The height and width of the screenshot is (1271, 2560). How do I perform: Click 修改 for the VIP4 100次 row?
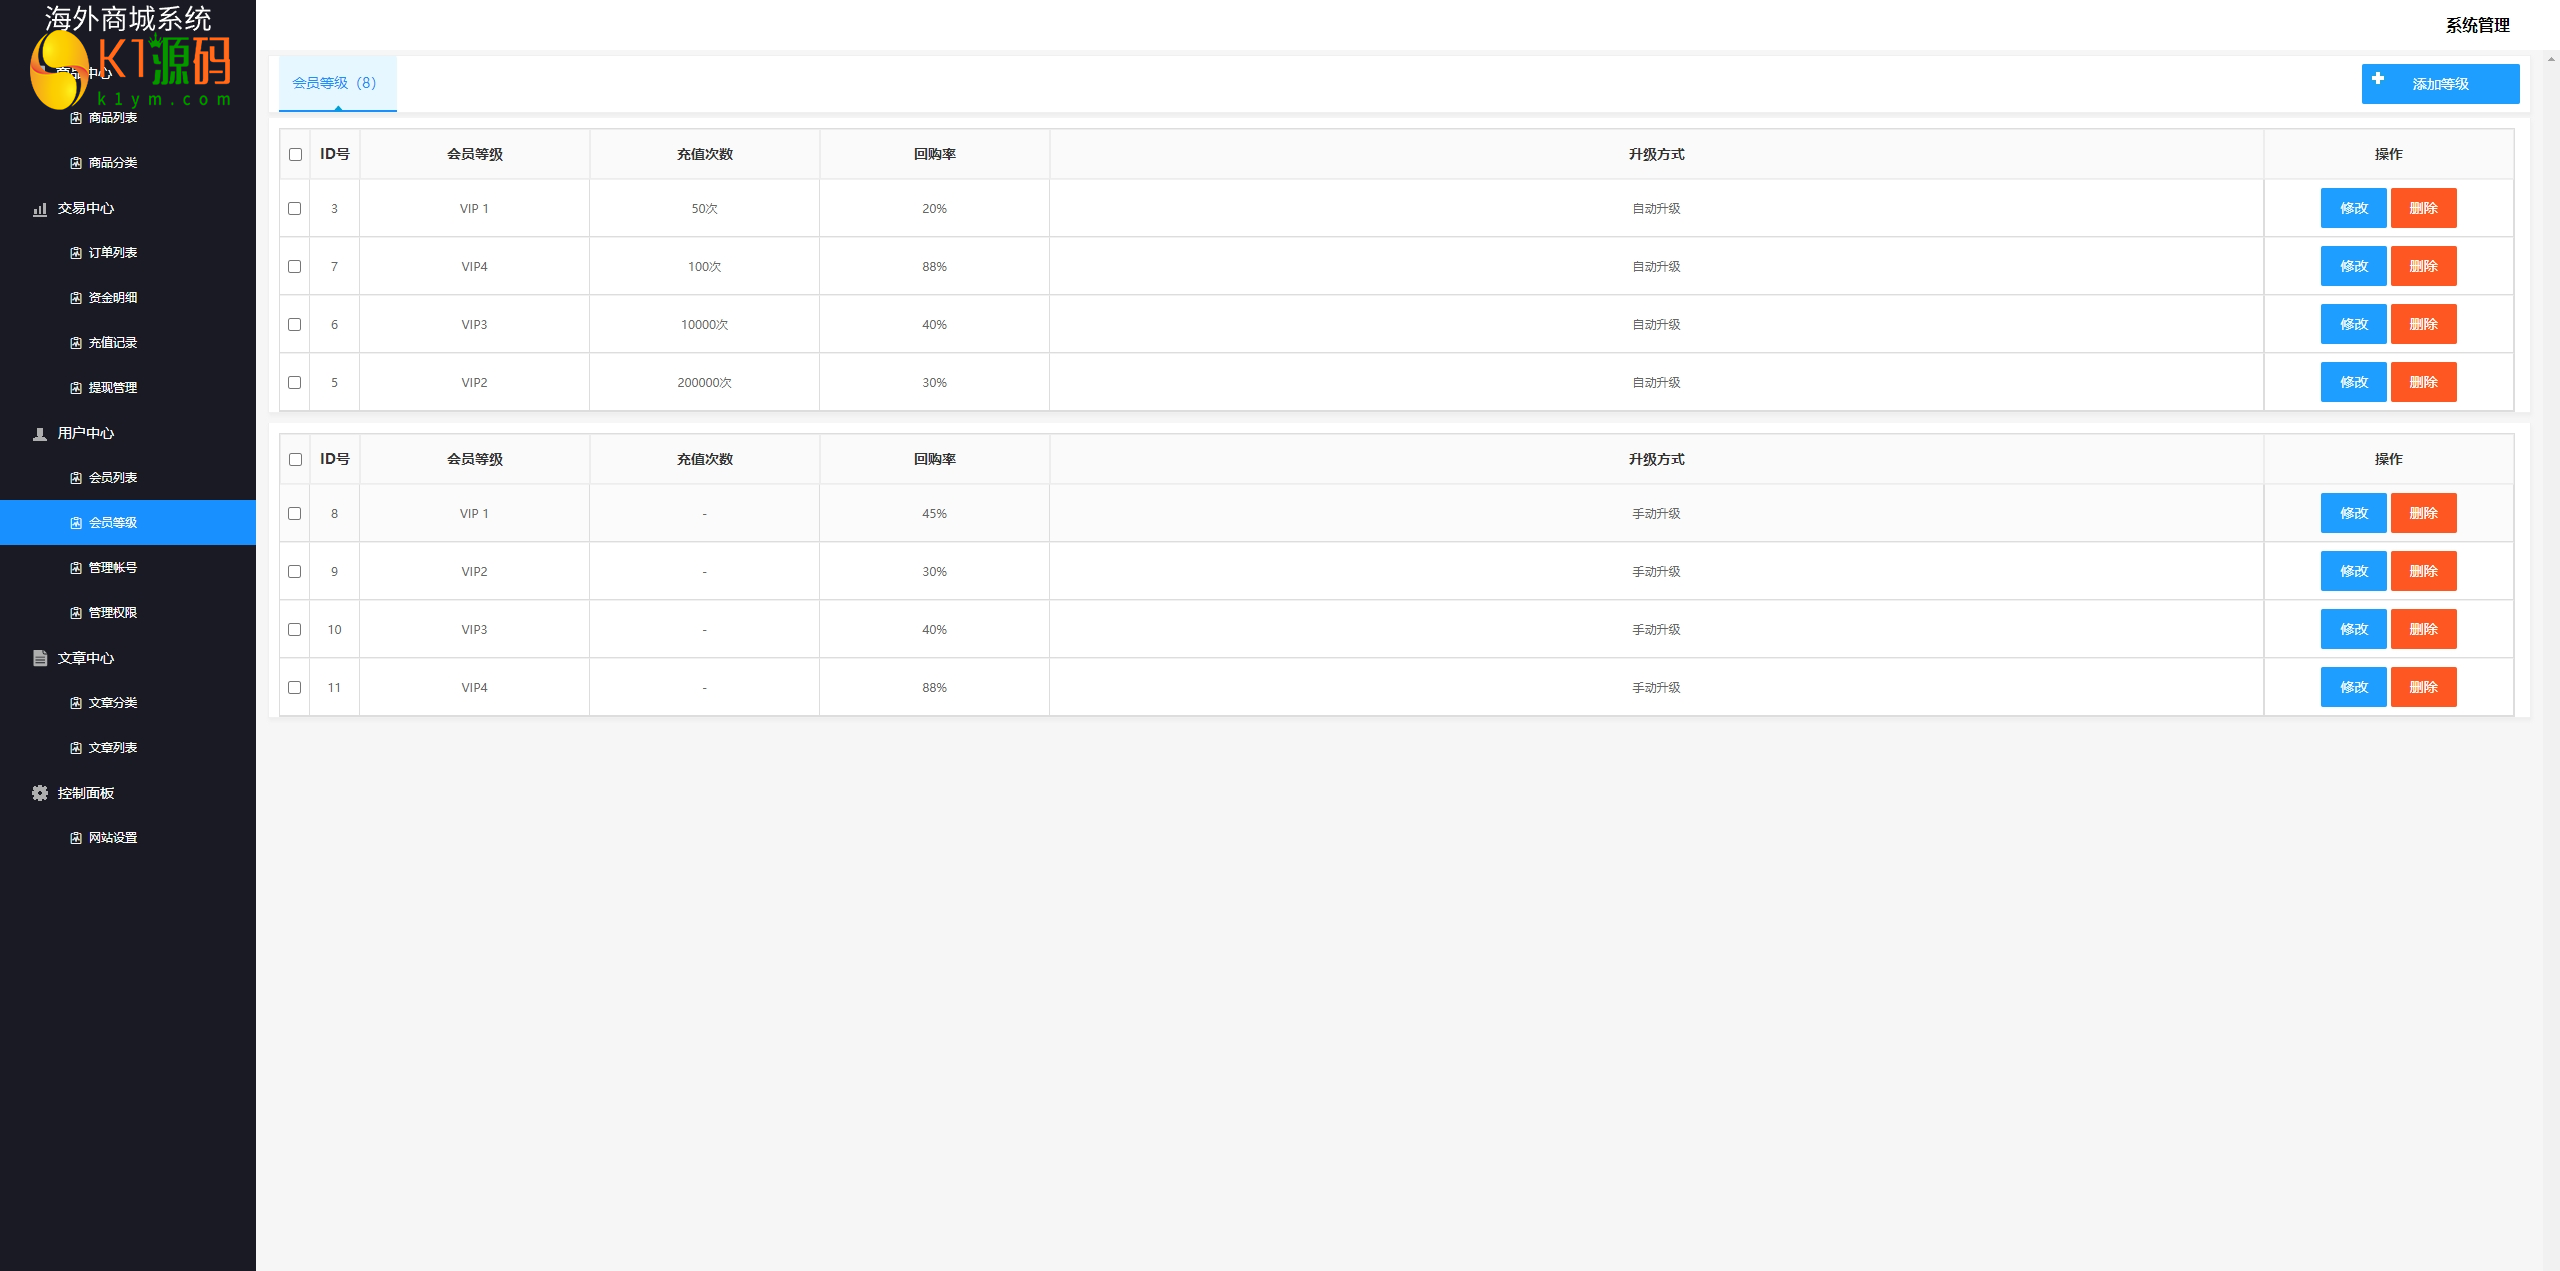tap(2353, 267)
